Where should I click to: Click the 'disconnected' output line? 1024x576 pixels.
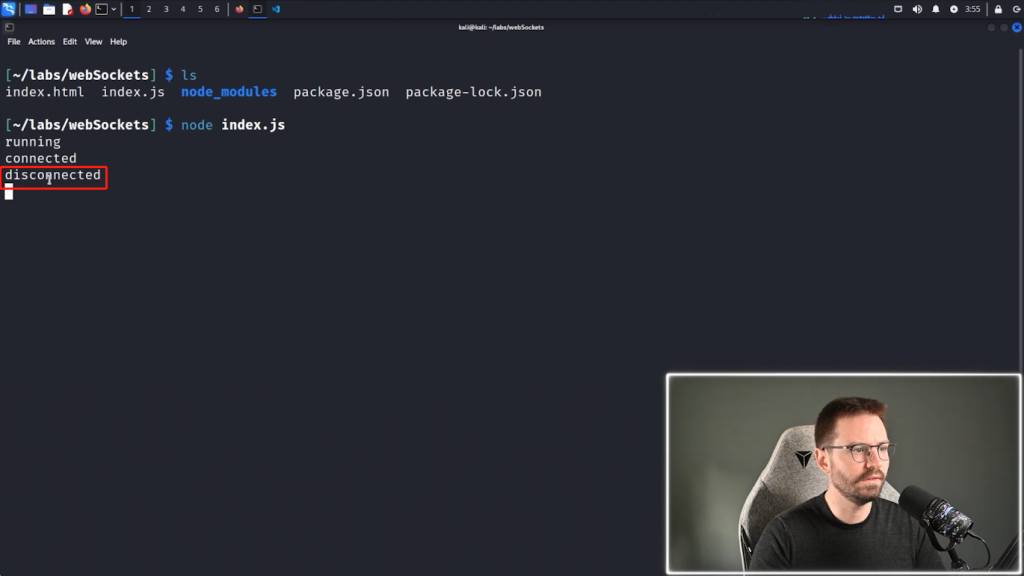tap(53, 175)
